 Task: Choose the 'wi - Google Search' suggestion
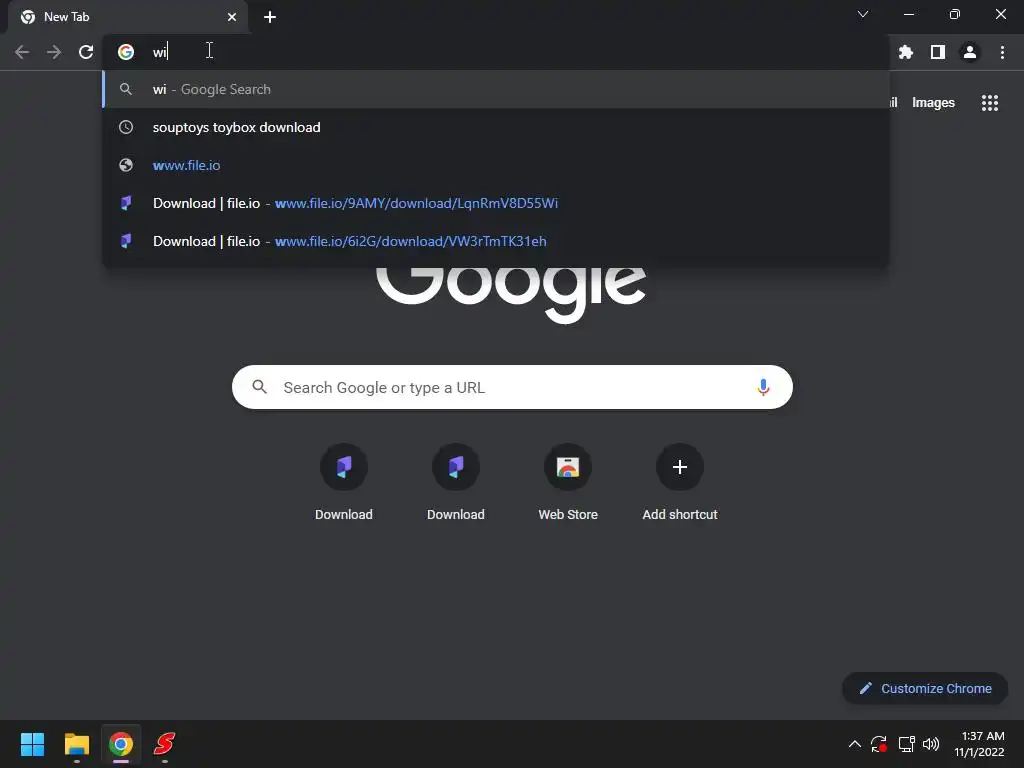[496, 89]
